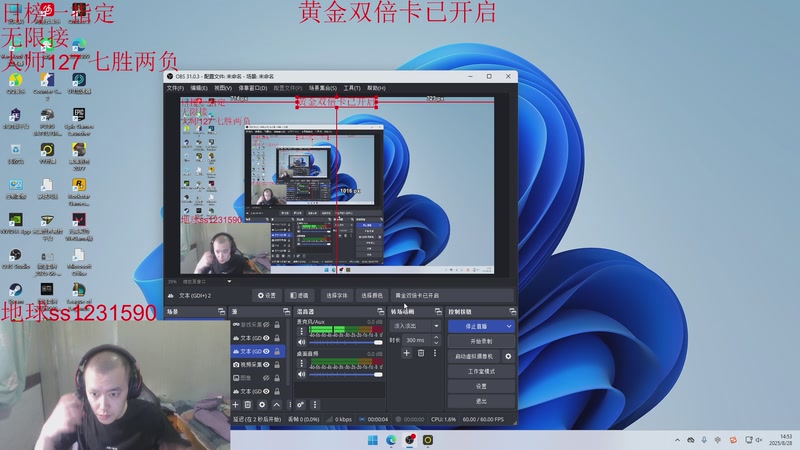Open source properties gear below the sources list

(262, 405)
